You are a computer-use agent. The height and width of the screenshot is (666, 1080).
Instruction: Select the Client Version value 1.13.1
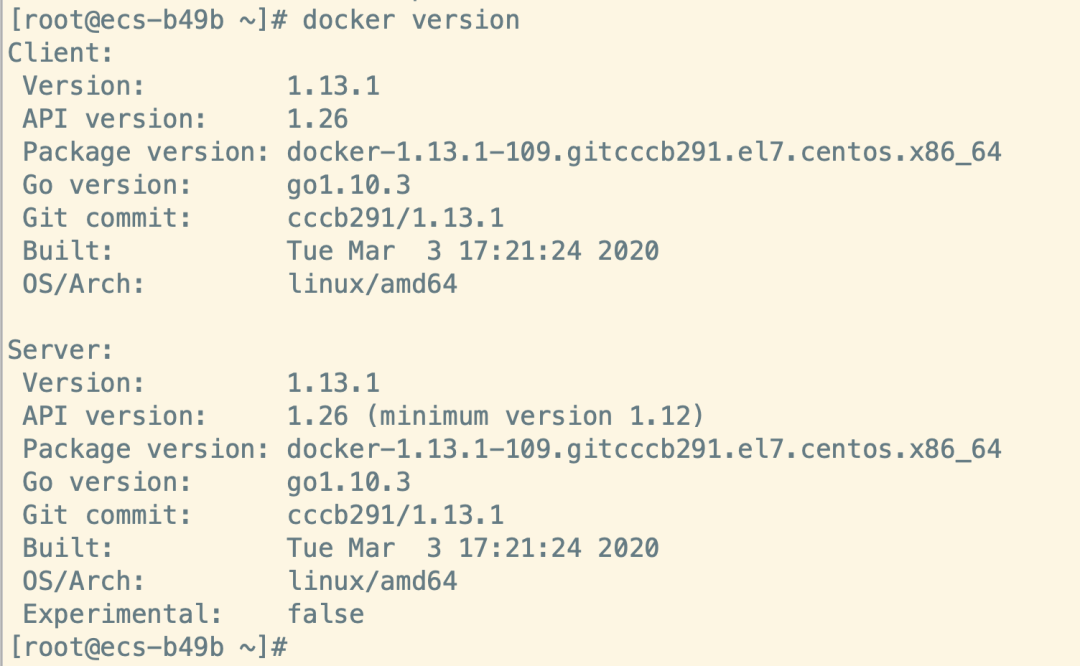click(x=333, y=86)
